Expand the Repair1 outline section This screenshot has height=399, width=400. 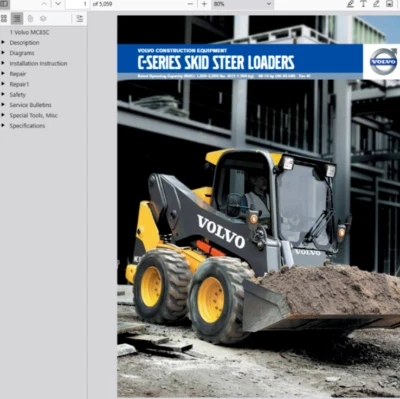tap(3, 84)
